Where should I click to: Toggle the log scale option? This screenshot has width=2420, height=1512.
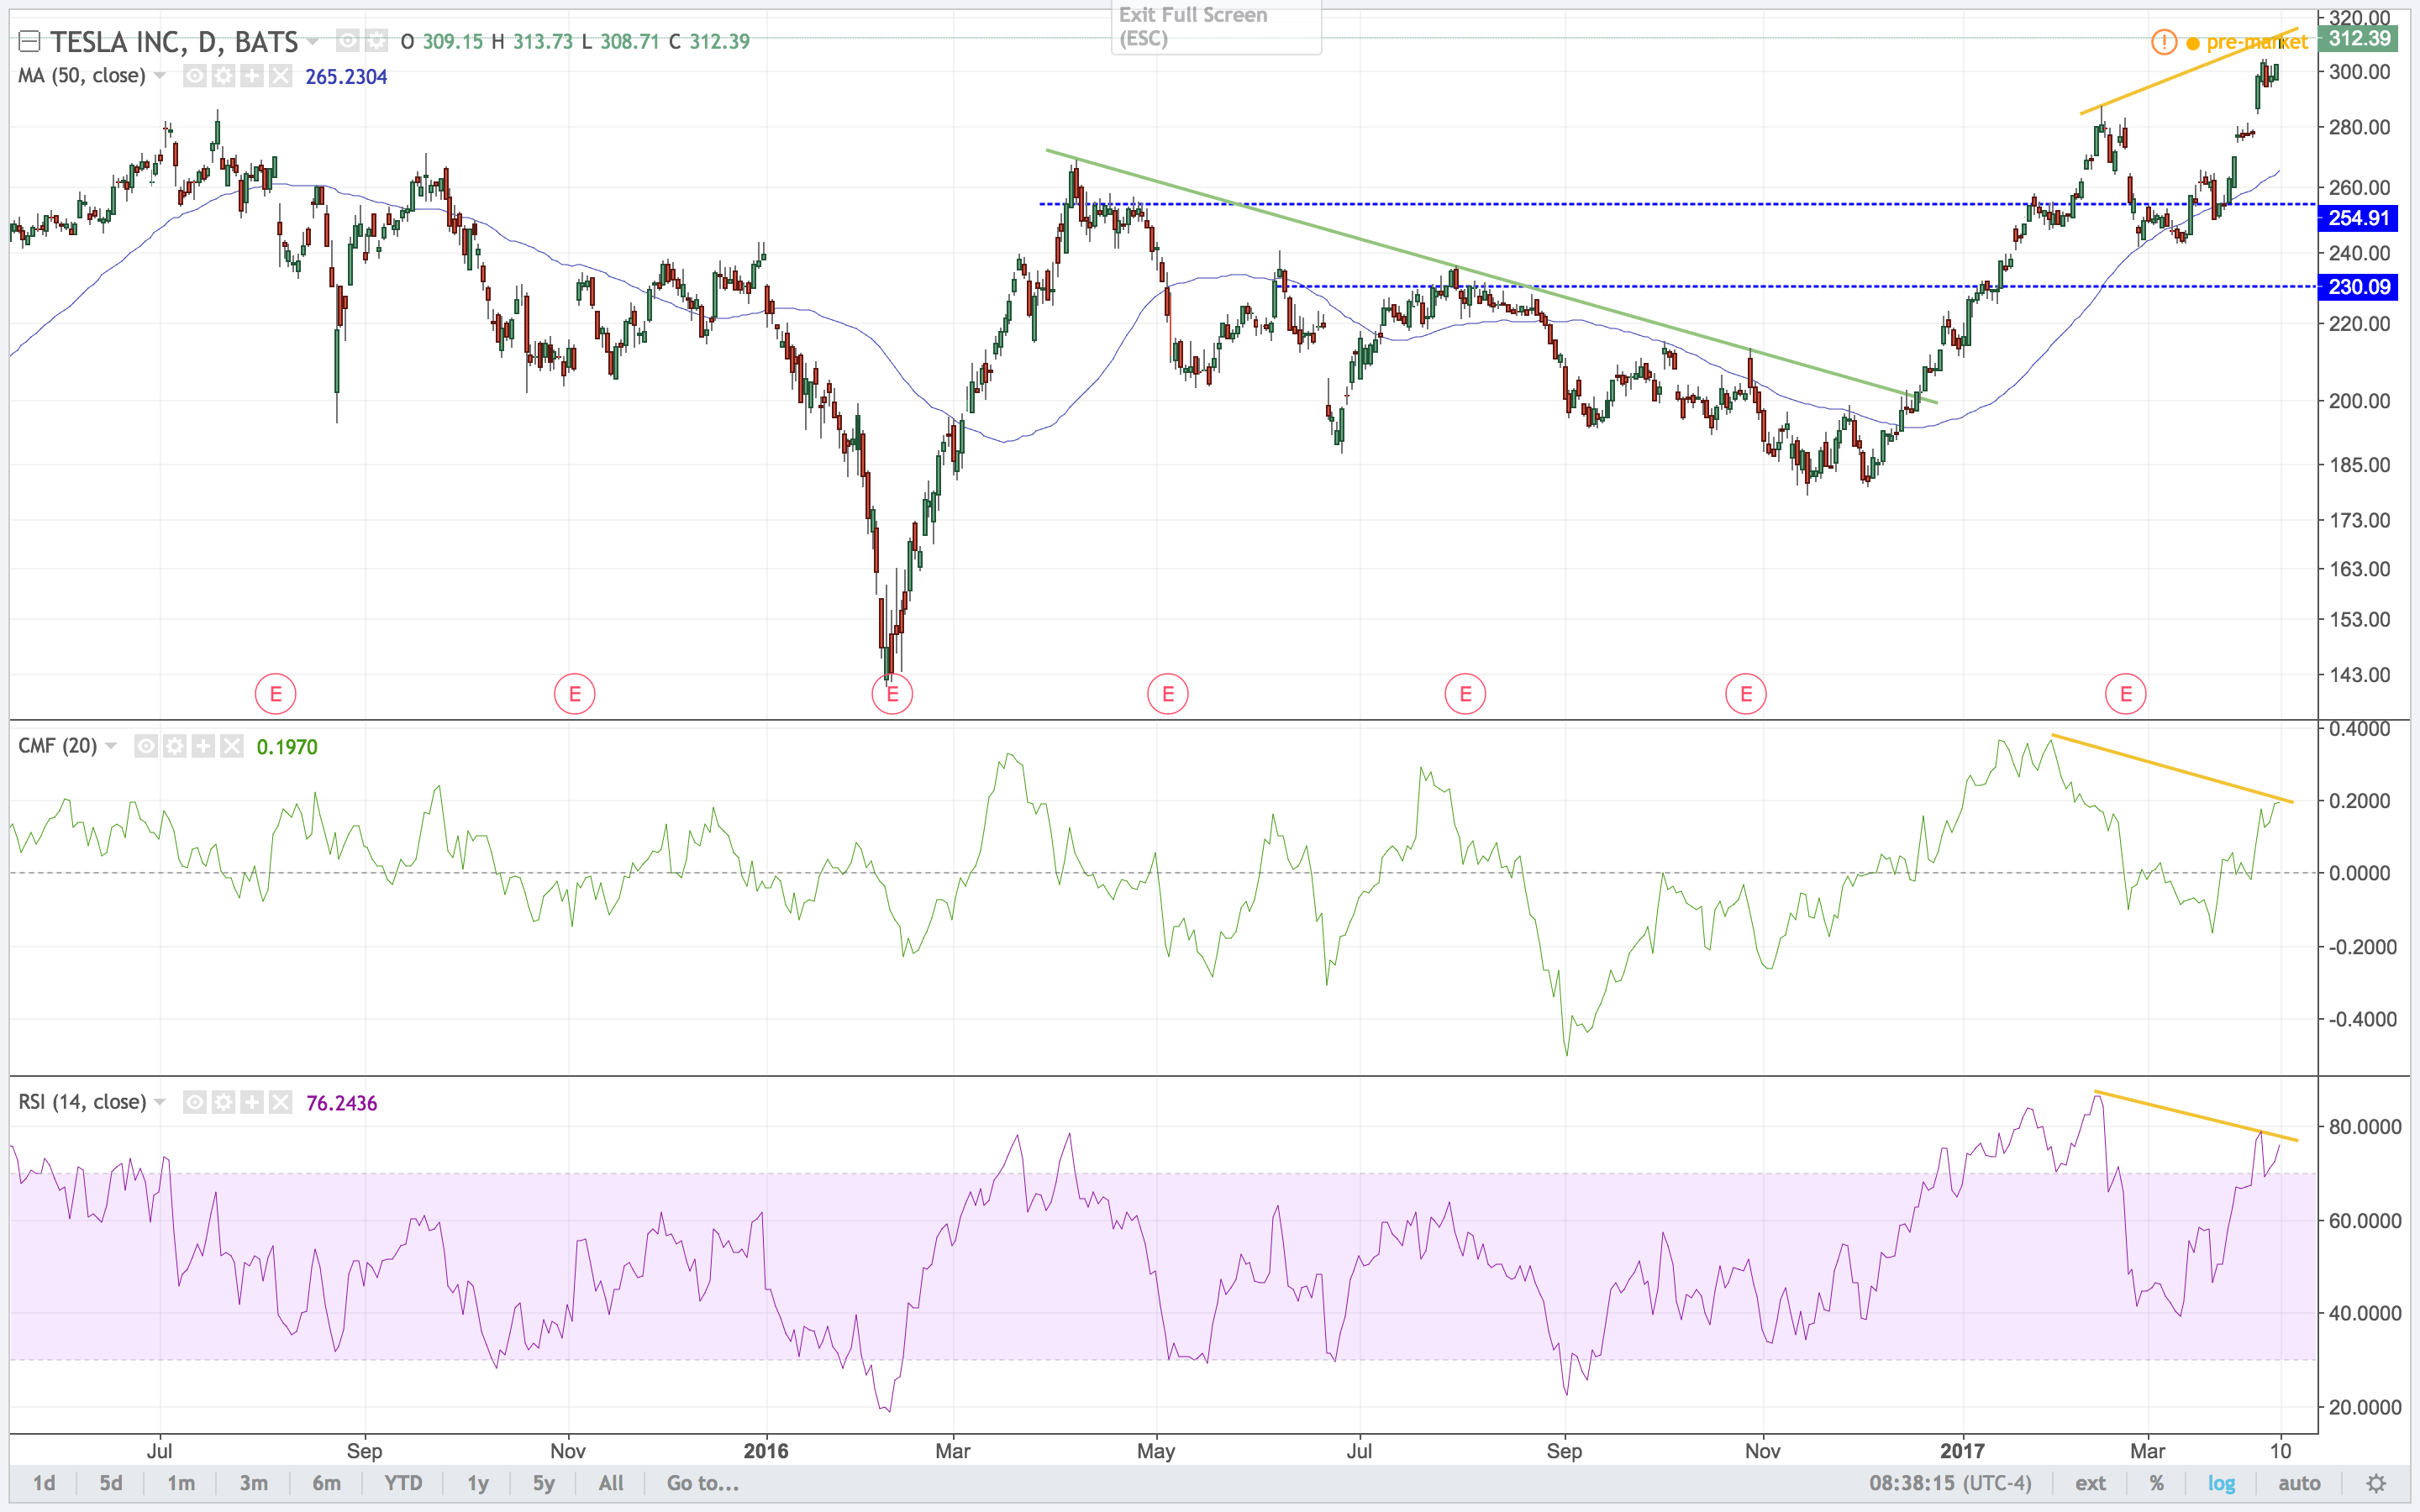tap(2221, 1483)
